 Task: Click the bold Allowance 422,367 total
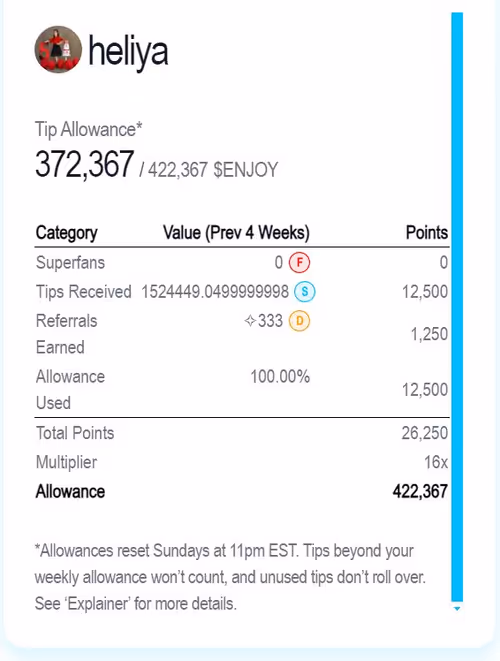click(420, 492)
